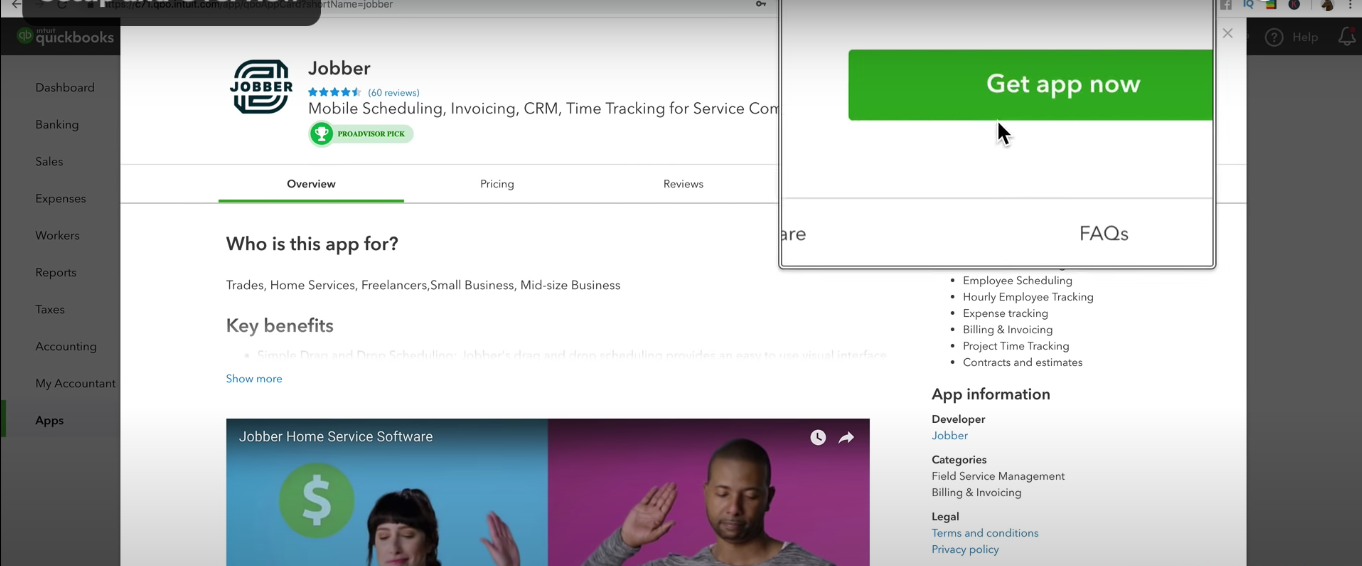Open the Privacy policy link

tap(965, 550)
